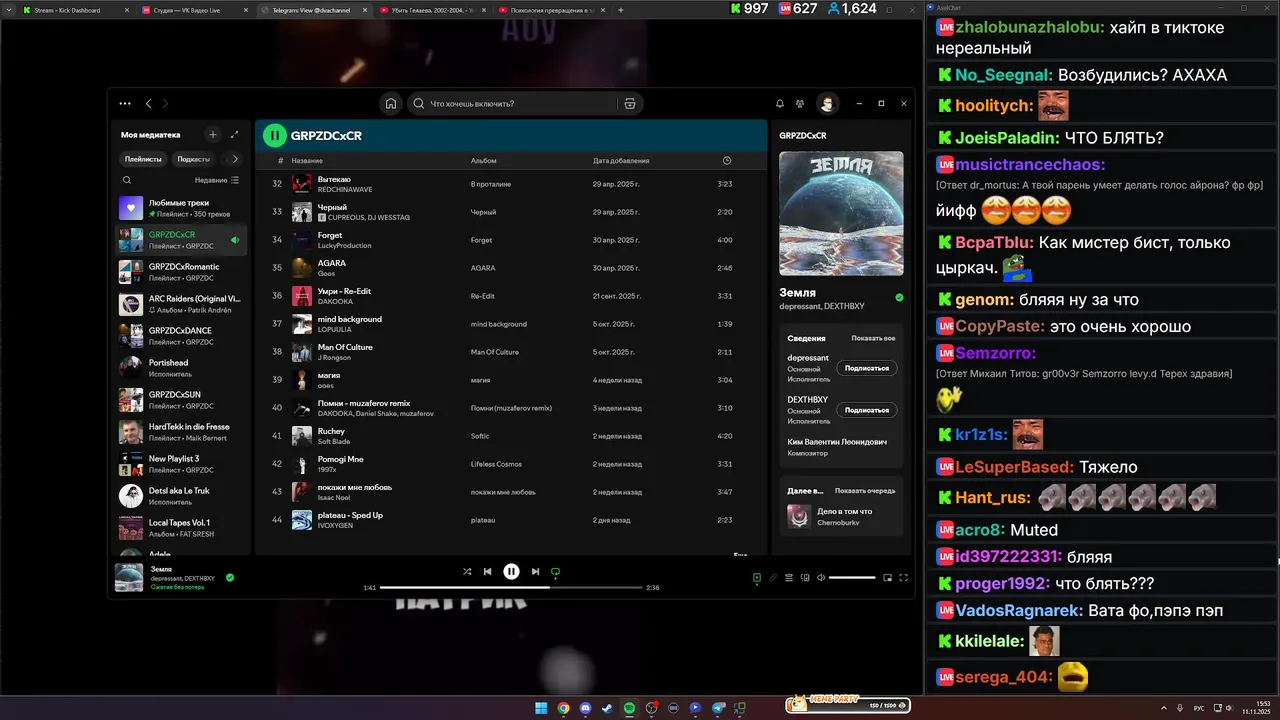Select the track Forget by LuckyProduction

pyautogui.click(x=511, y=240)
